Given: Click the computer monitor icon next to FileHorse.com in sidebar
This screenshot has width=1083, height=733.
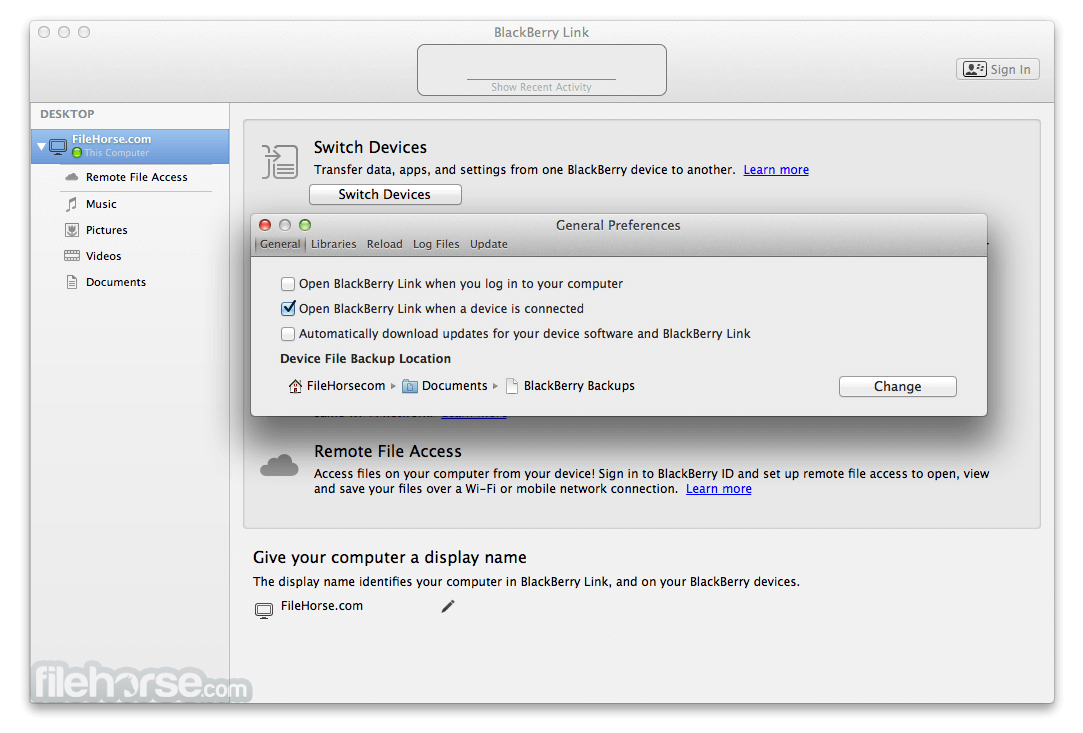Looking at the screenshot, I should click(58, 146).
